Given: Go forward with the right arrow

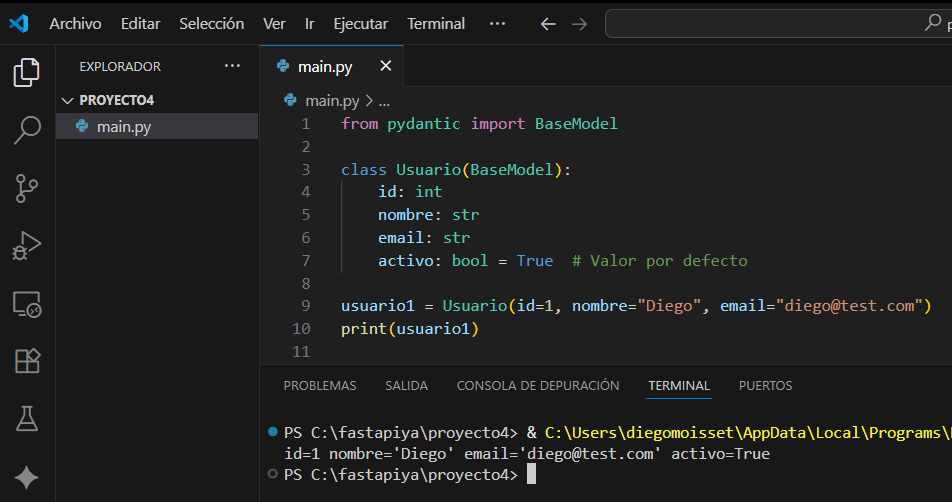Looking at the screenshot, I should point(580,24).
